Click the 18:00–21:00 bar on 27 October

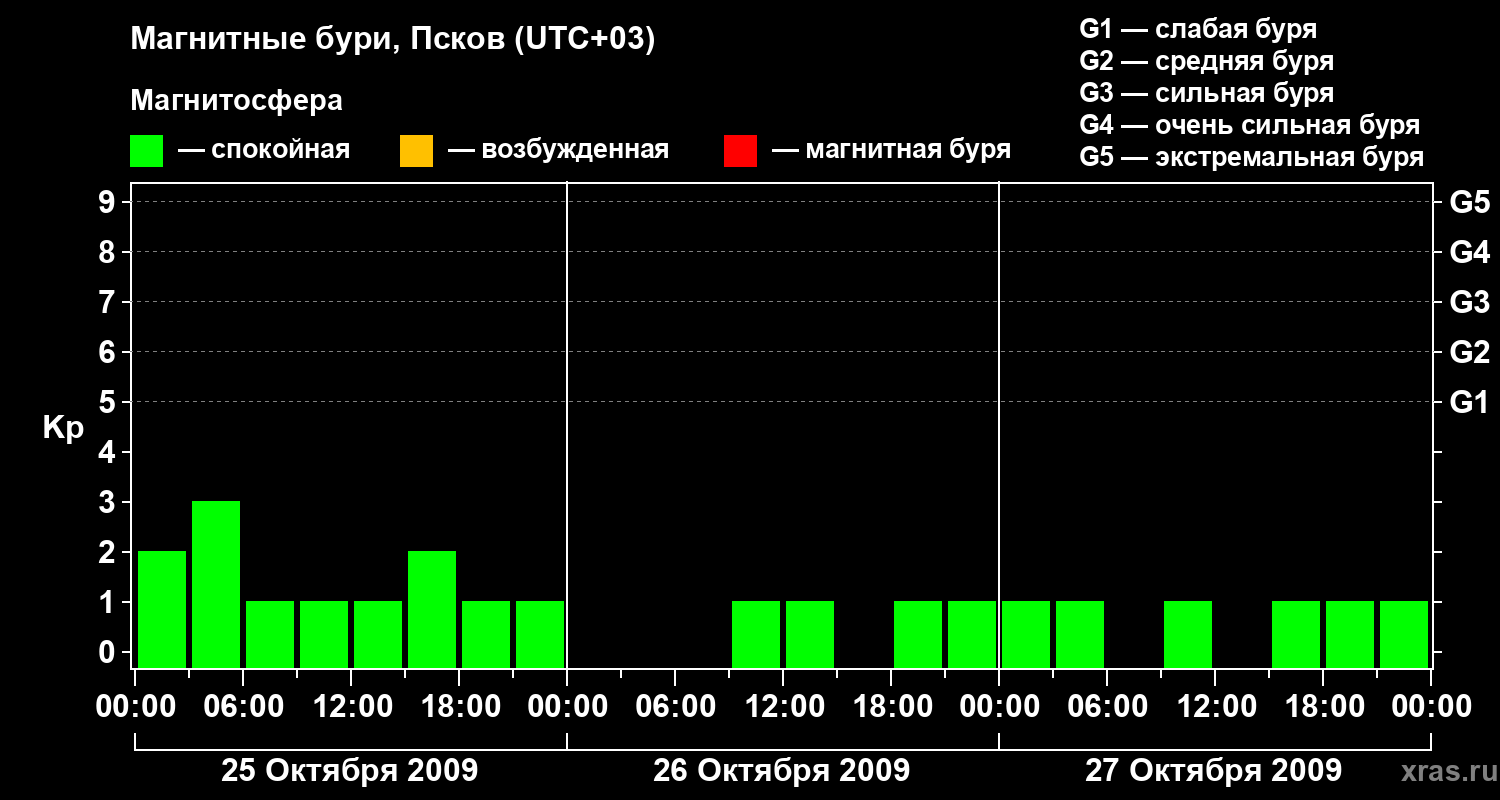pyautogui.click(x=1350, y=634)
